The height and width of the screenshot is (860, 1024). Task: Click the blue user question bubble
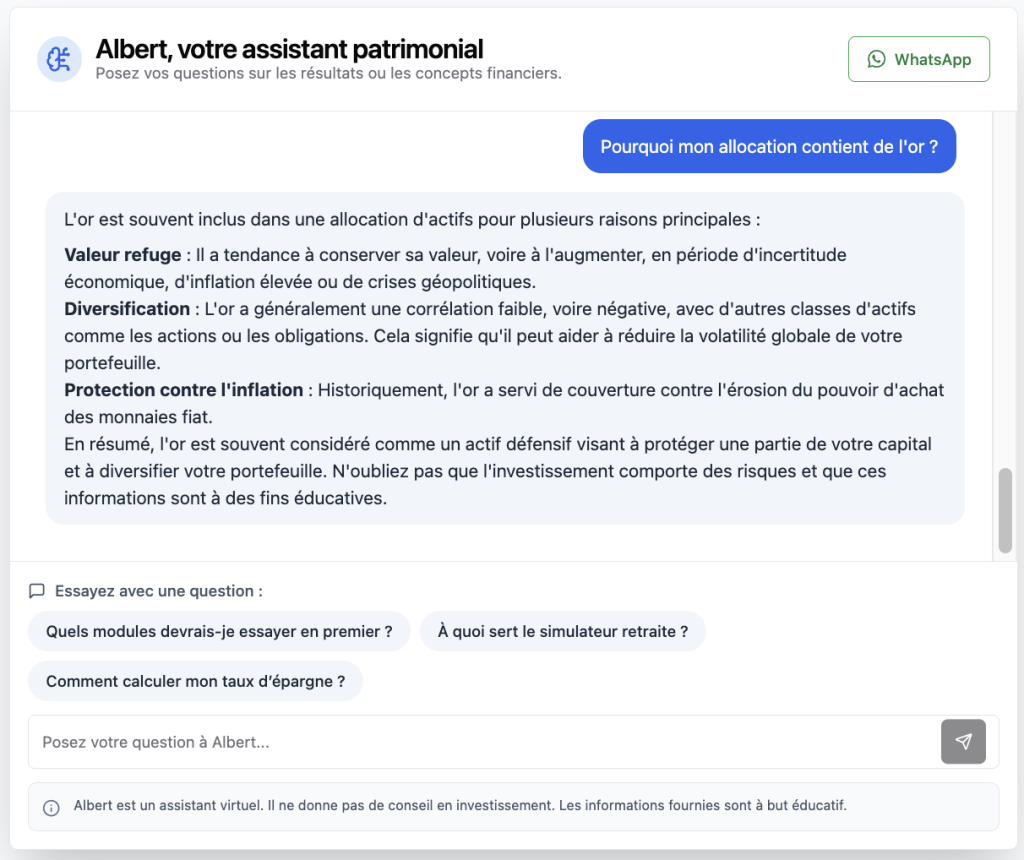[x=769, y=146]
